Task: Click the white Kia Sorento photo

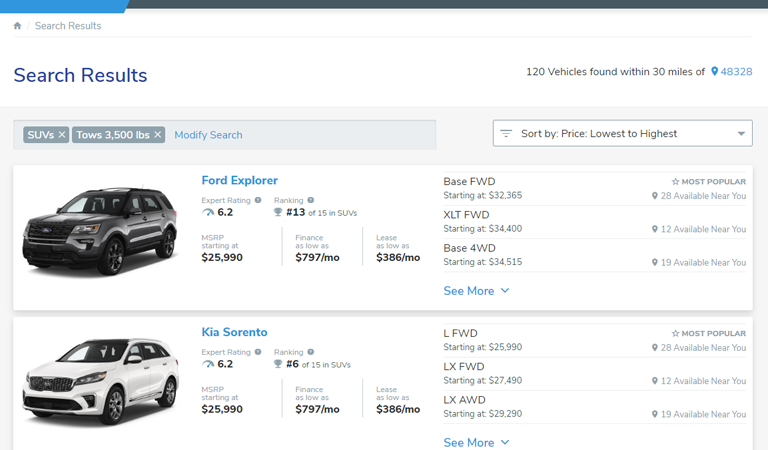Action: [x=100, y=381]
